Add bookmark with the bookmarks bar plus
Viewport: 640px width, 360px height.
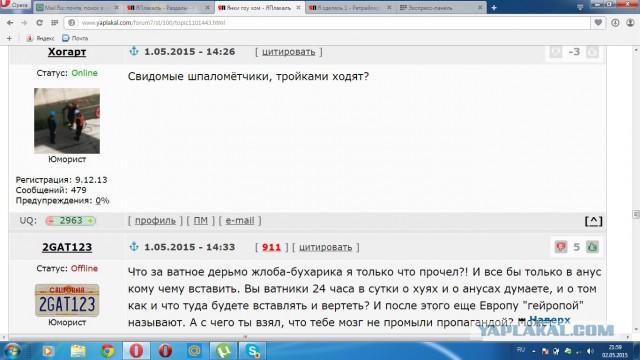tap(9, 38)
